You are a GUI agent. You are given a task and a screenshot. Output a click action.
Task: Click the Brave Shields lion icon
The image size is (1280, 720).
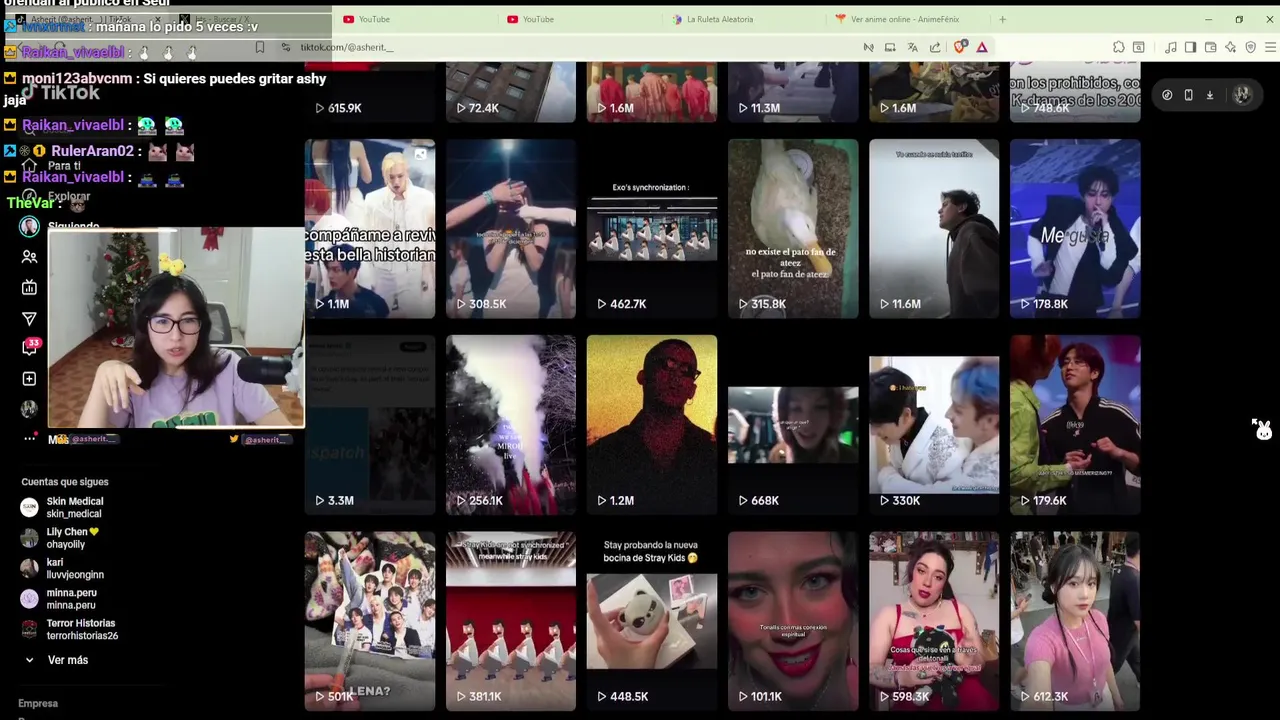[x=960, y=47]
